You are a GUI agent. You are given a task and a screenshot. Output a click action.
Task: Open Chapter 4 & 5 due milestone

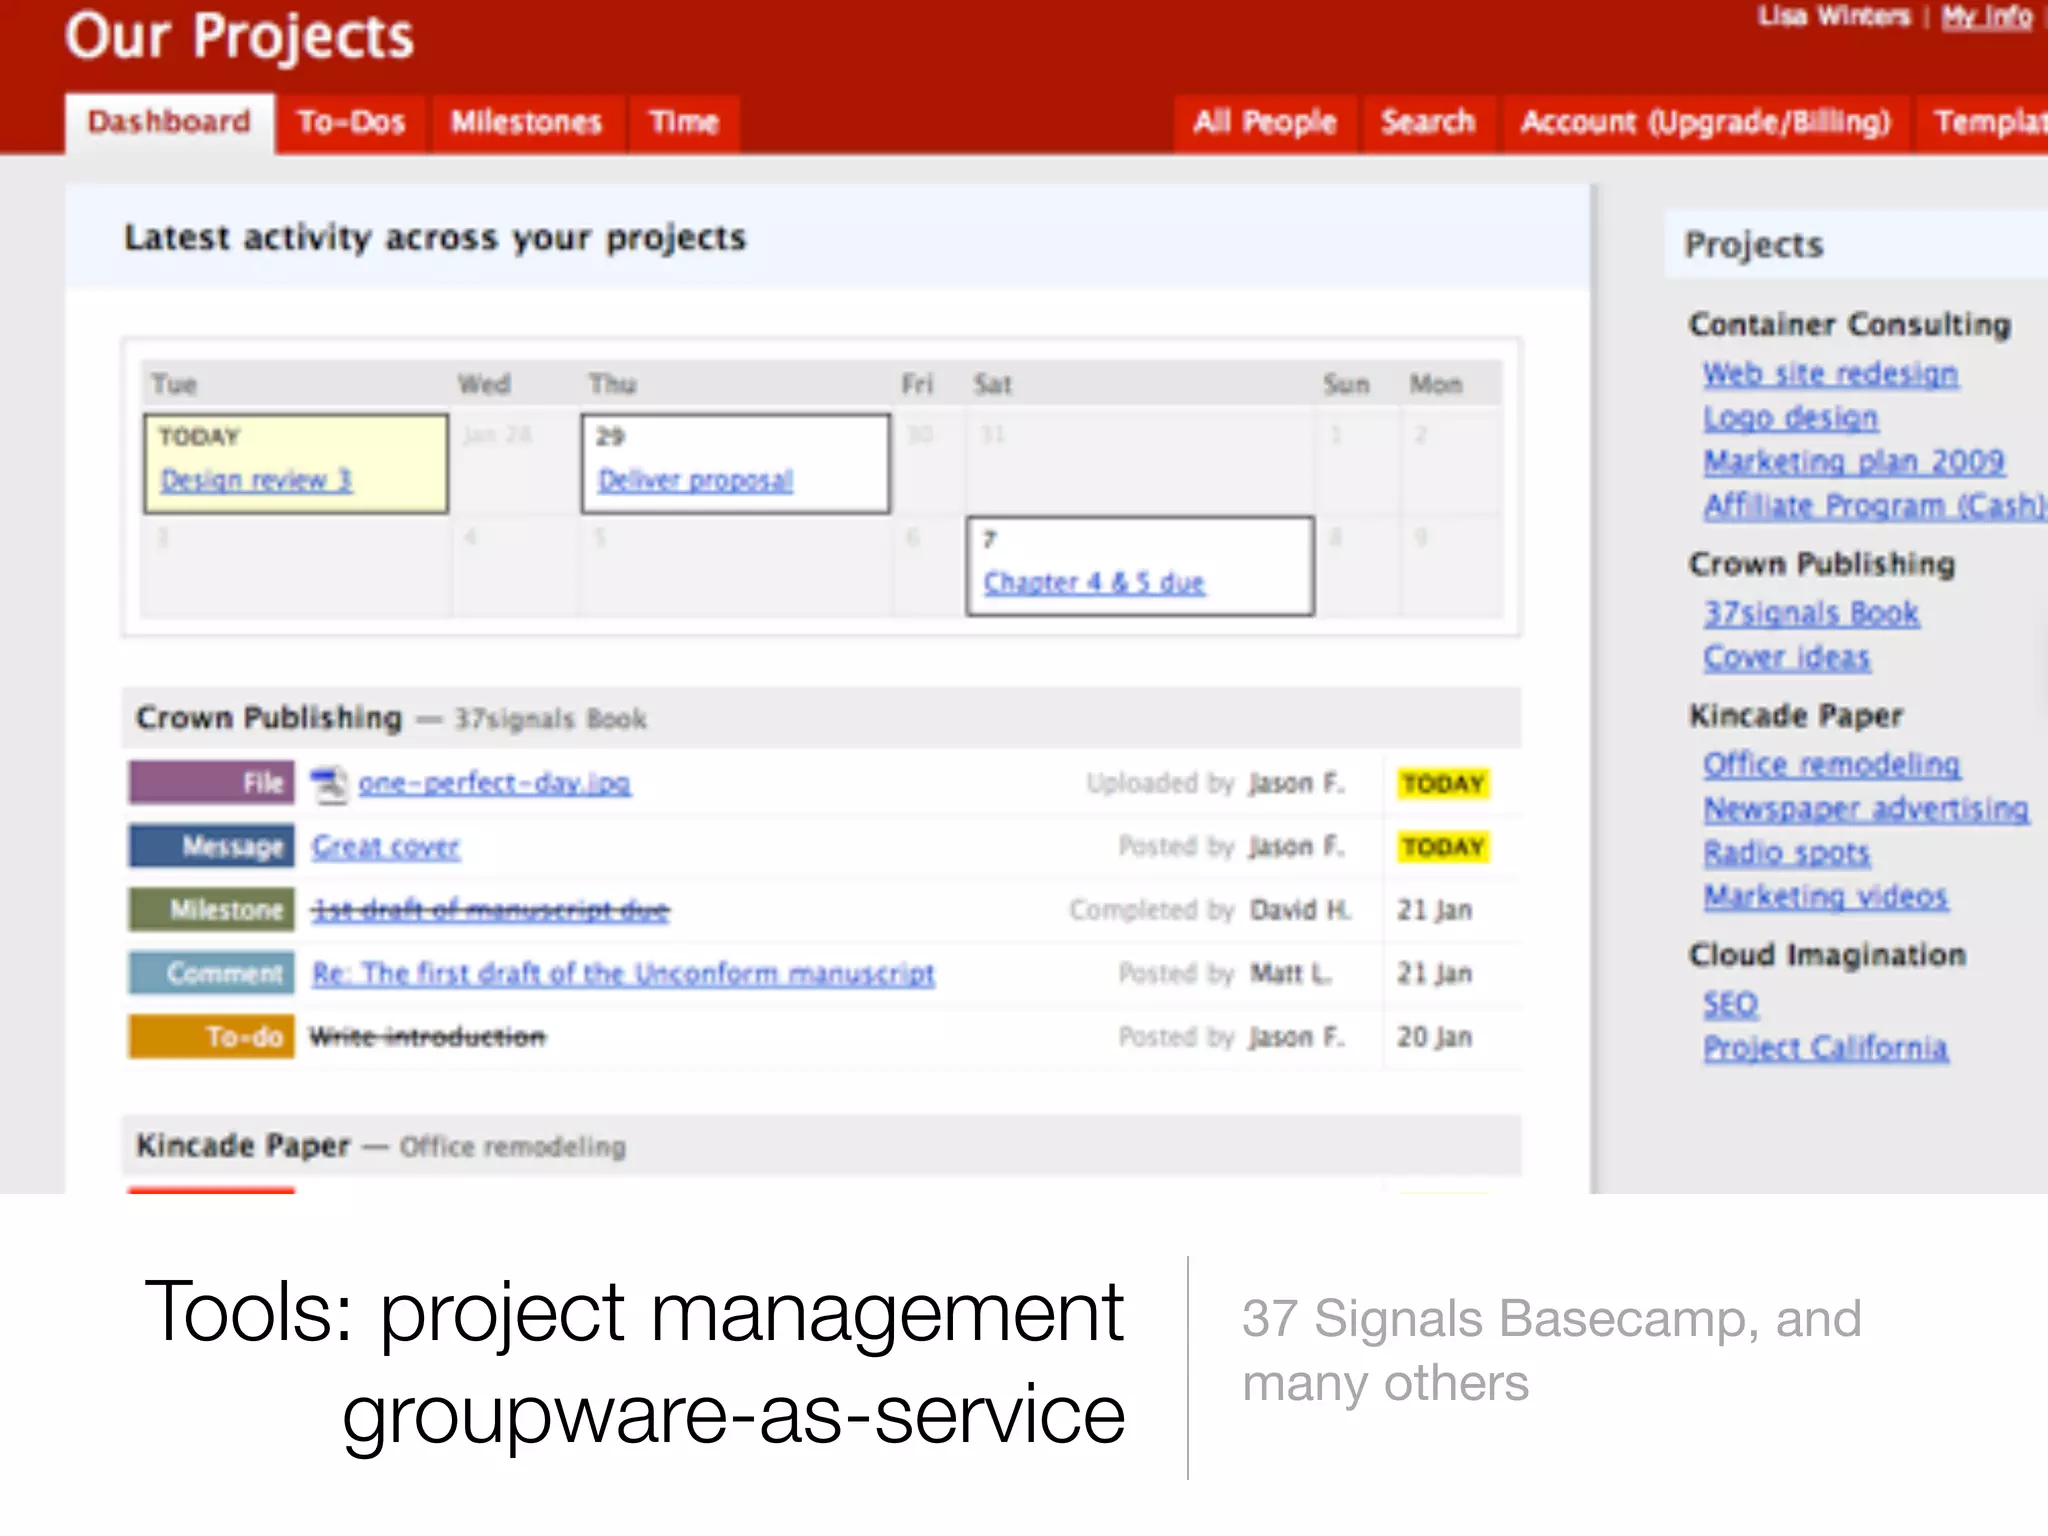[x=1094, y=582]
